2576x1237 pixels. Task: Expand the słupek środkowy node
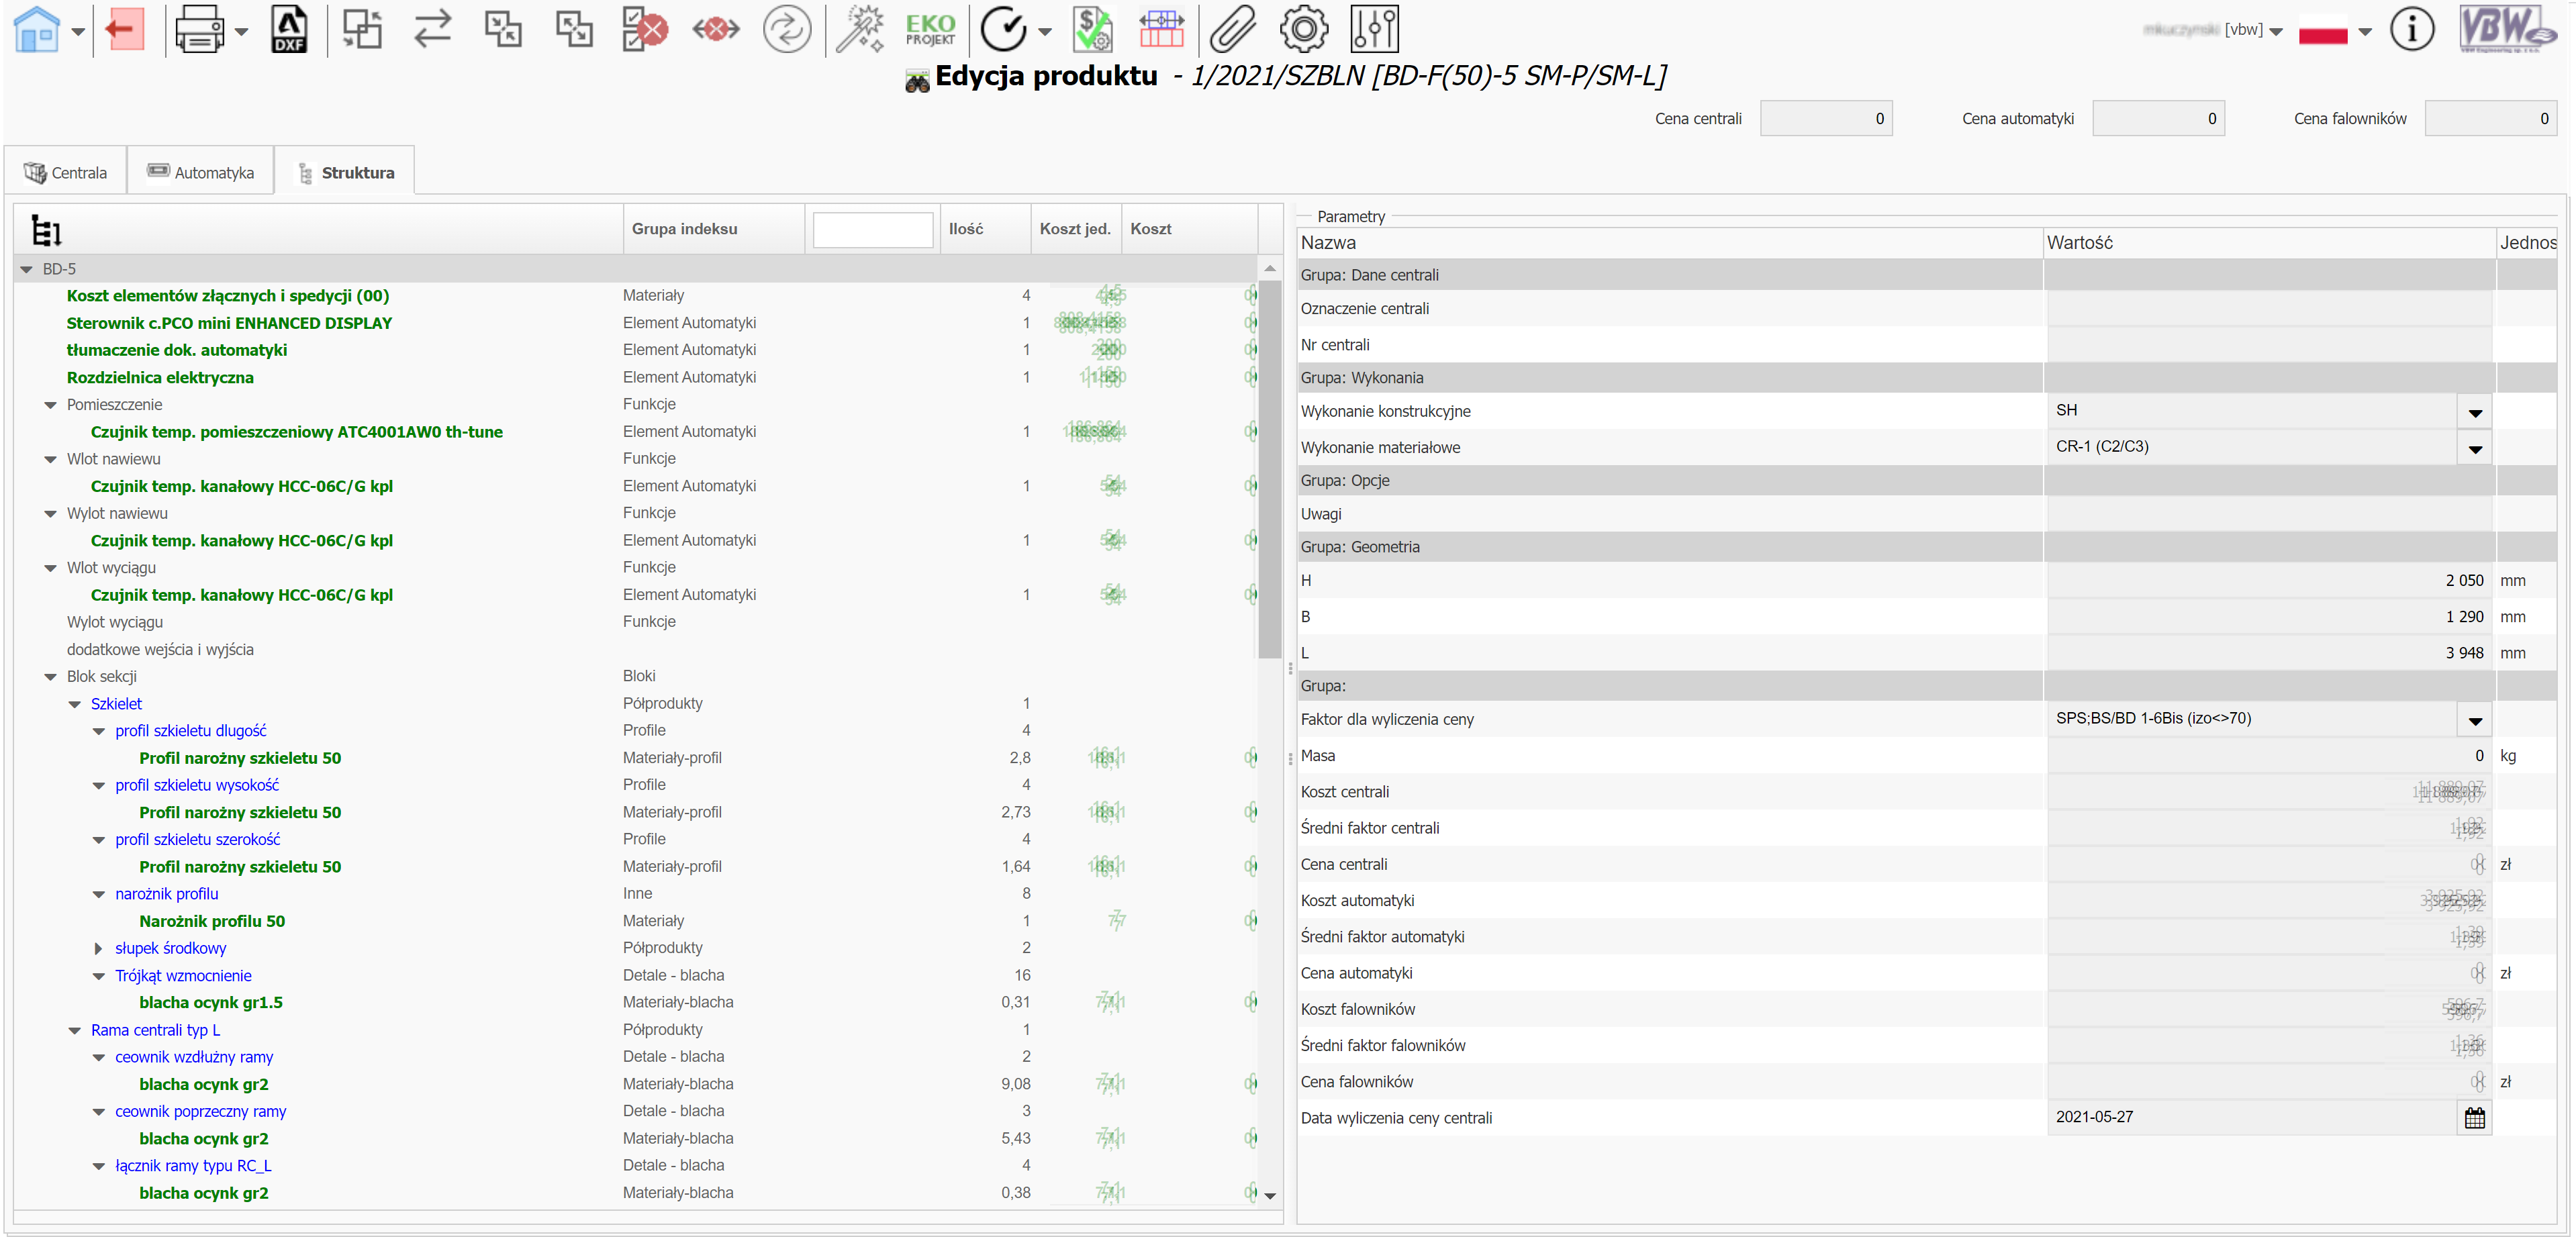click(x=98, y=948)
